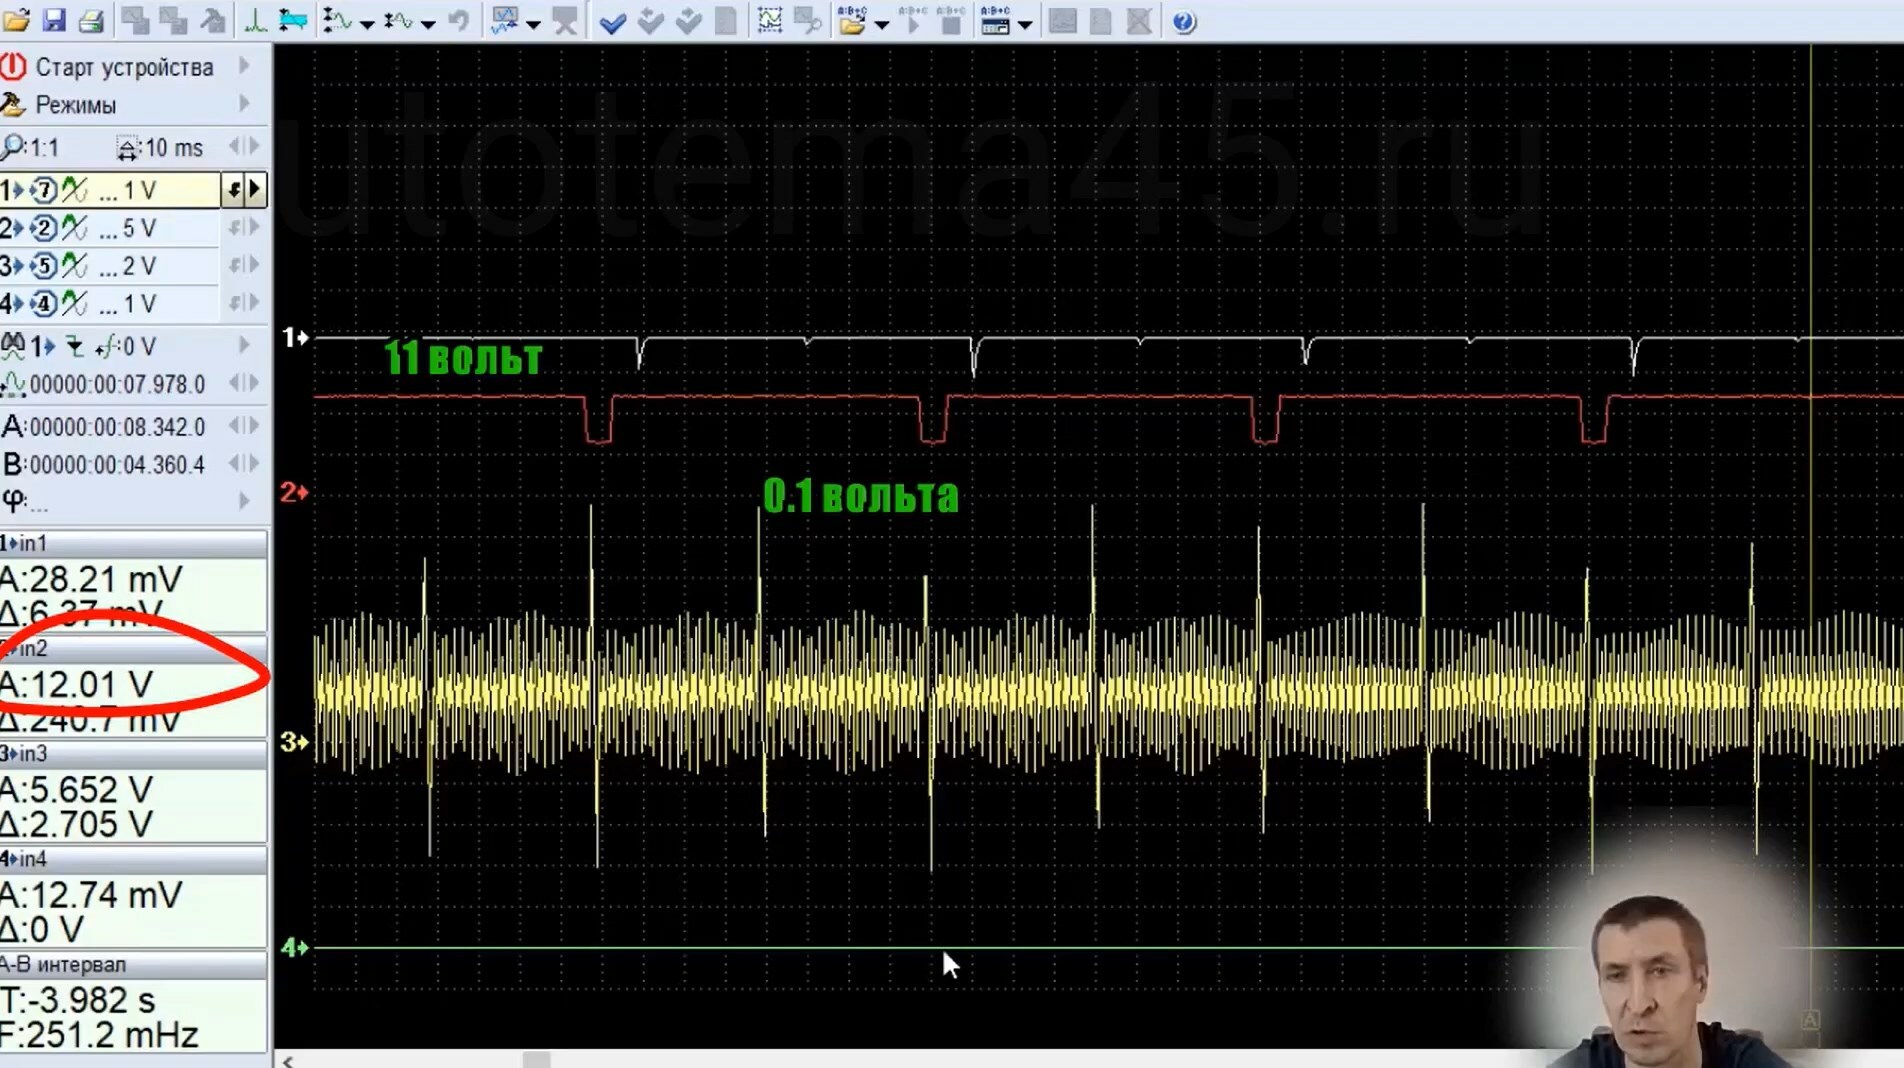Viewport: 1904px width, 1068px height.
Task: Click the 1:1 zoom magnifier control
Action: pos(31,148)
